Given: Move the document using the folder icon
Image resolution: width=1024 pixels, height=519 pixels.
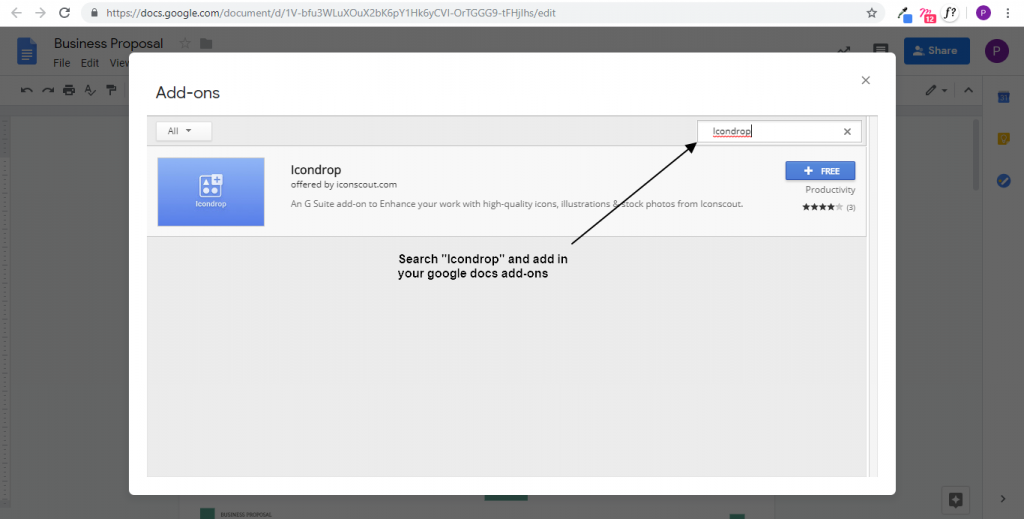Looking at the screenshot, I should click(x=206, y=44).
